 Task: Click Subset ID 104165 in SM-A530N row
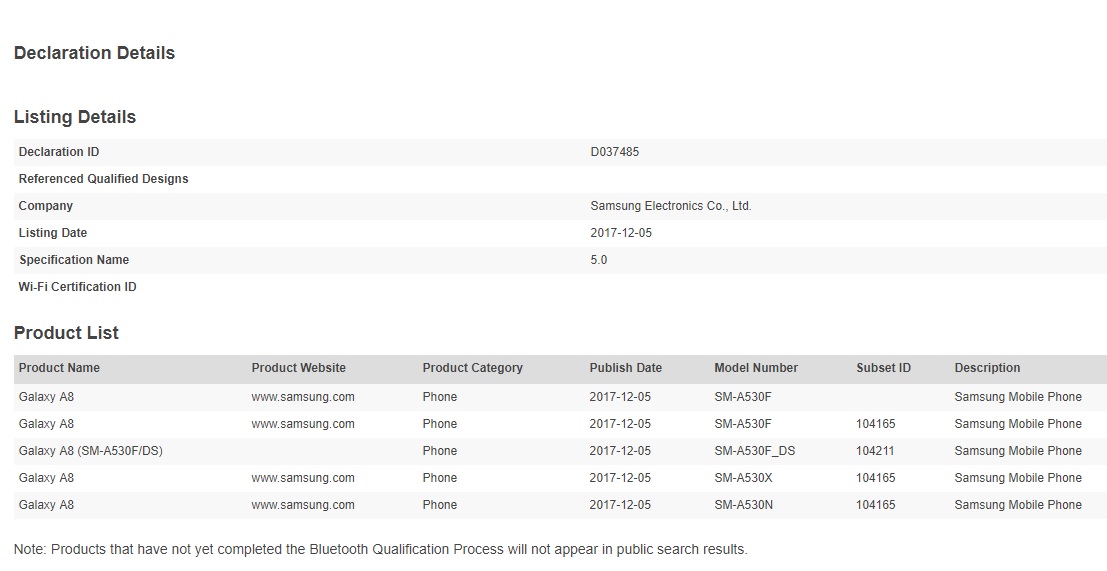click(x=875, y=505)
